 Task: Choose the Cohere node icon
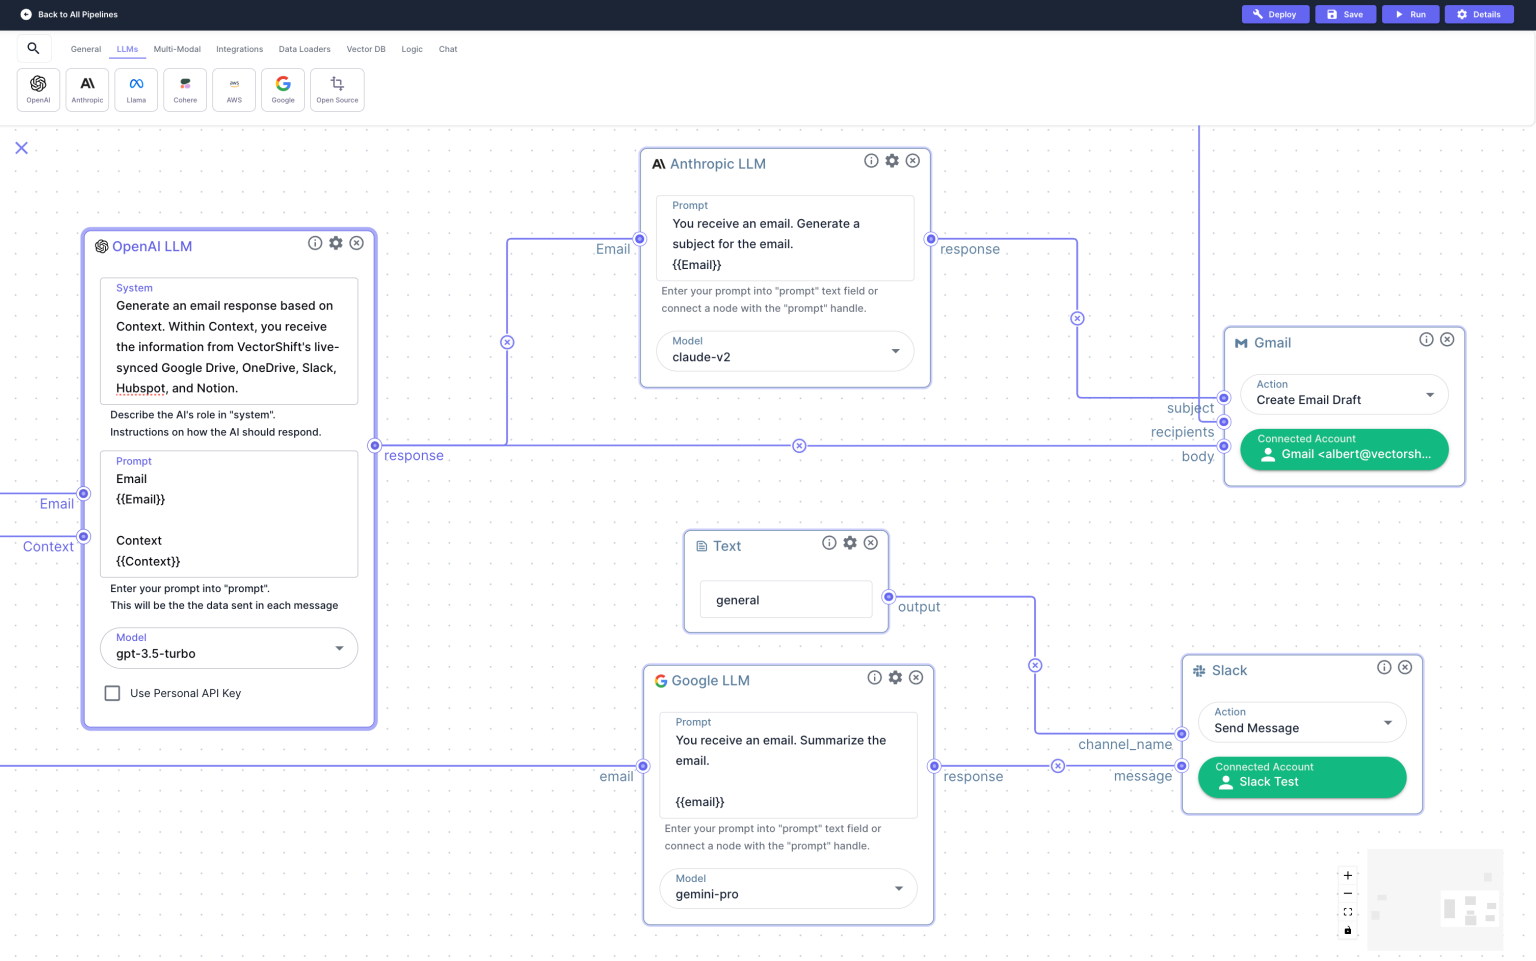(185, 89)
